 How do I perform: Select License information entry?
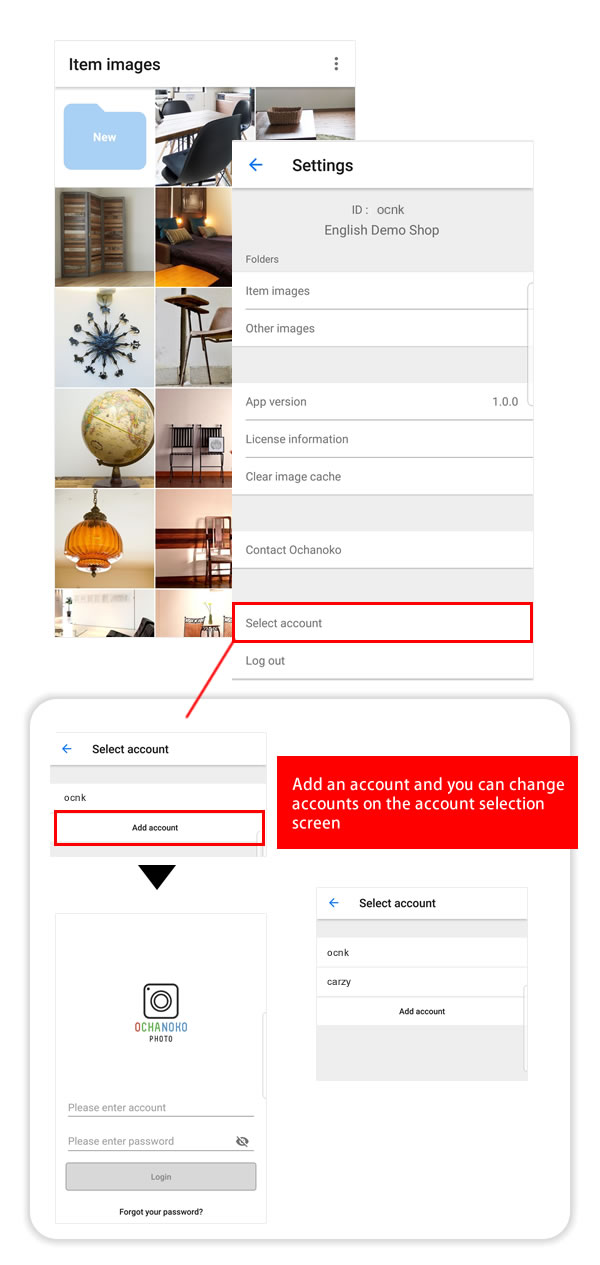(x=382, y=439)
